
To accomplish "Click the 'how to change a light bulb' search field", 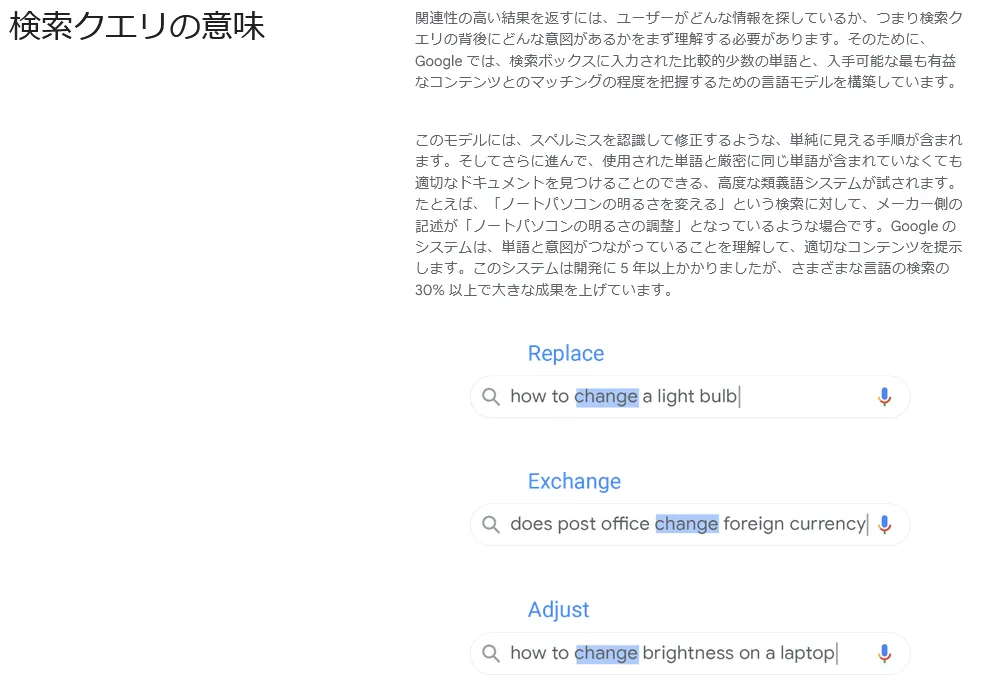I will [x=690, y=397].
